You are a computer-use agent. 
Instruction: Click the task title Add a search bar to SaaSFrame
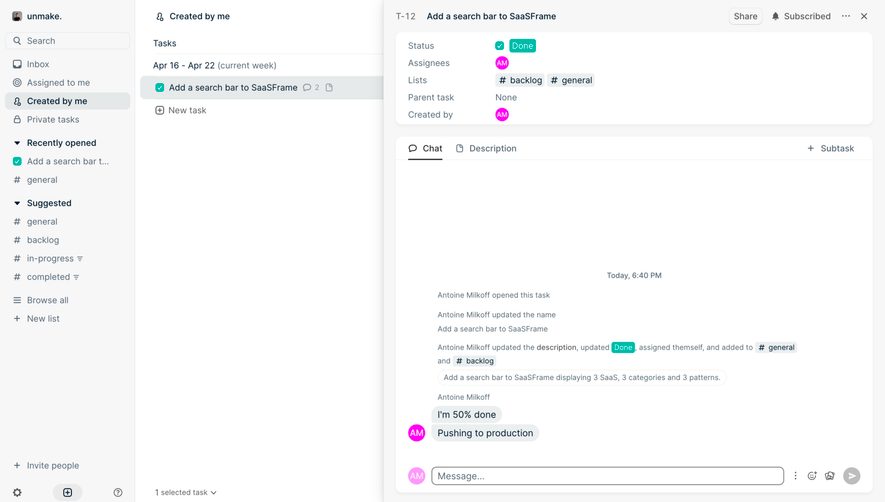pos(491,16)
